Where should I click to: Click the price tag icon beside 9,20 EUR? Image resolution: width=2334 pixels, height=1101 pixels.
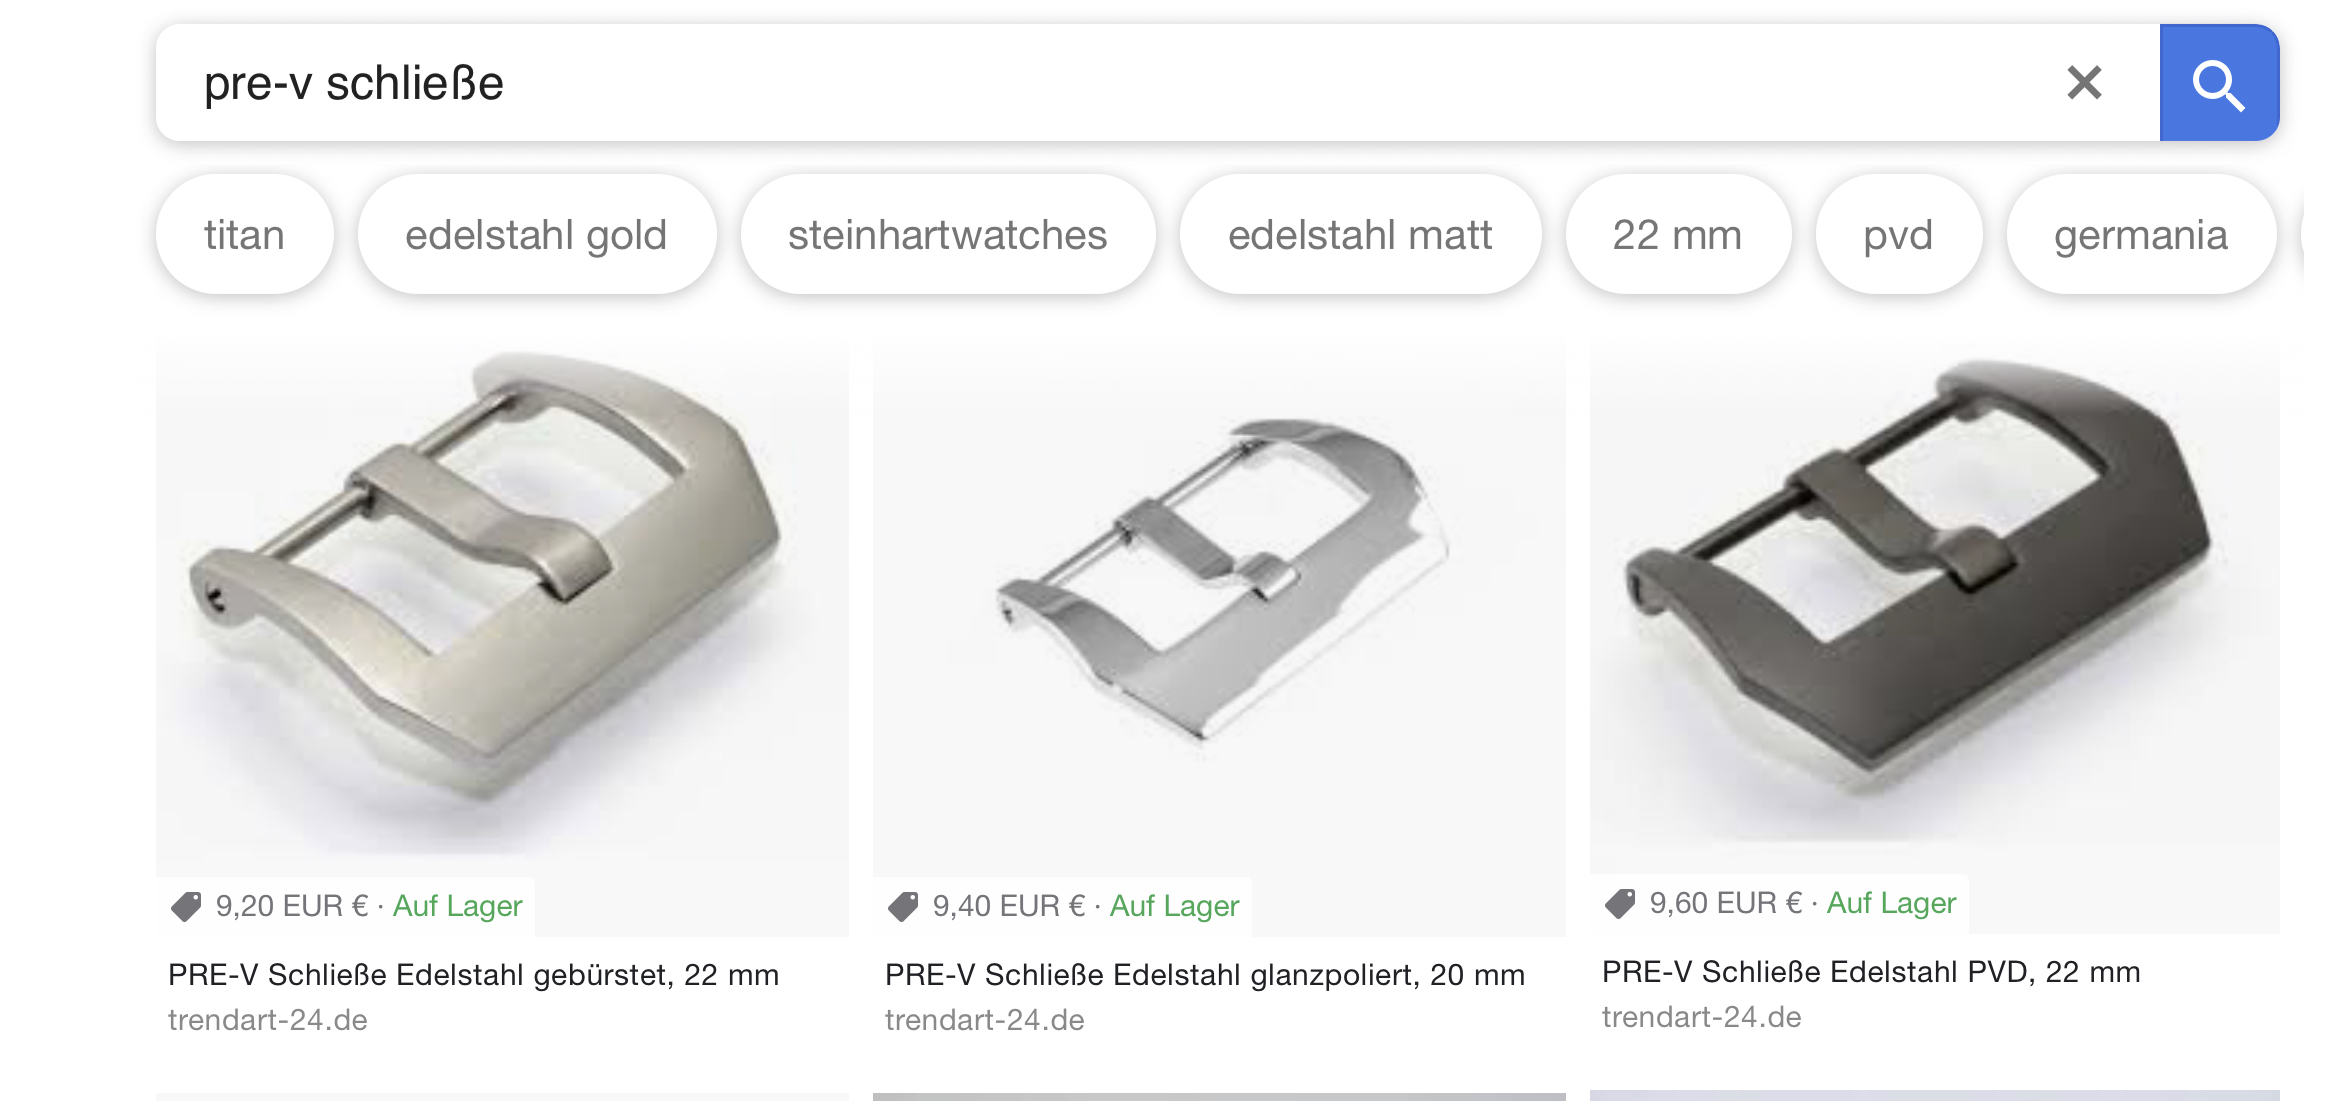click(186, 906)
